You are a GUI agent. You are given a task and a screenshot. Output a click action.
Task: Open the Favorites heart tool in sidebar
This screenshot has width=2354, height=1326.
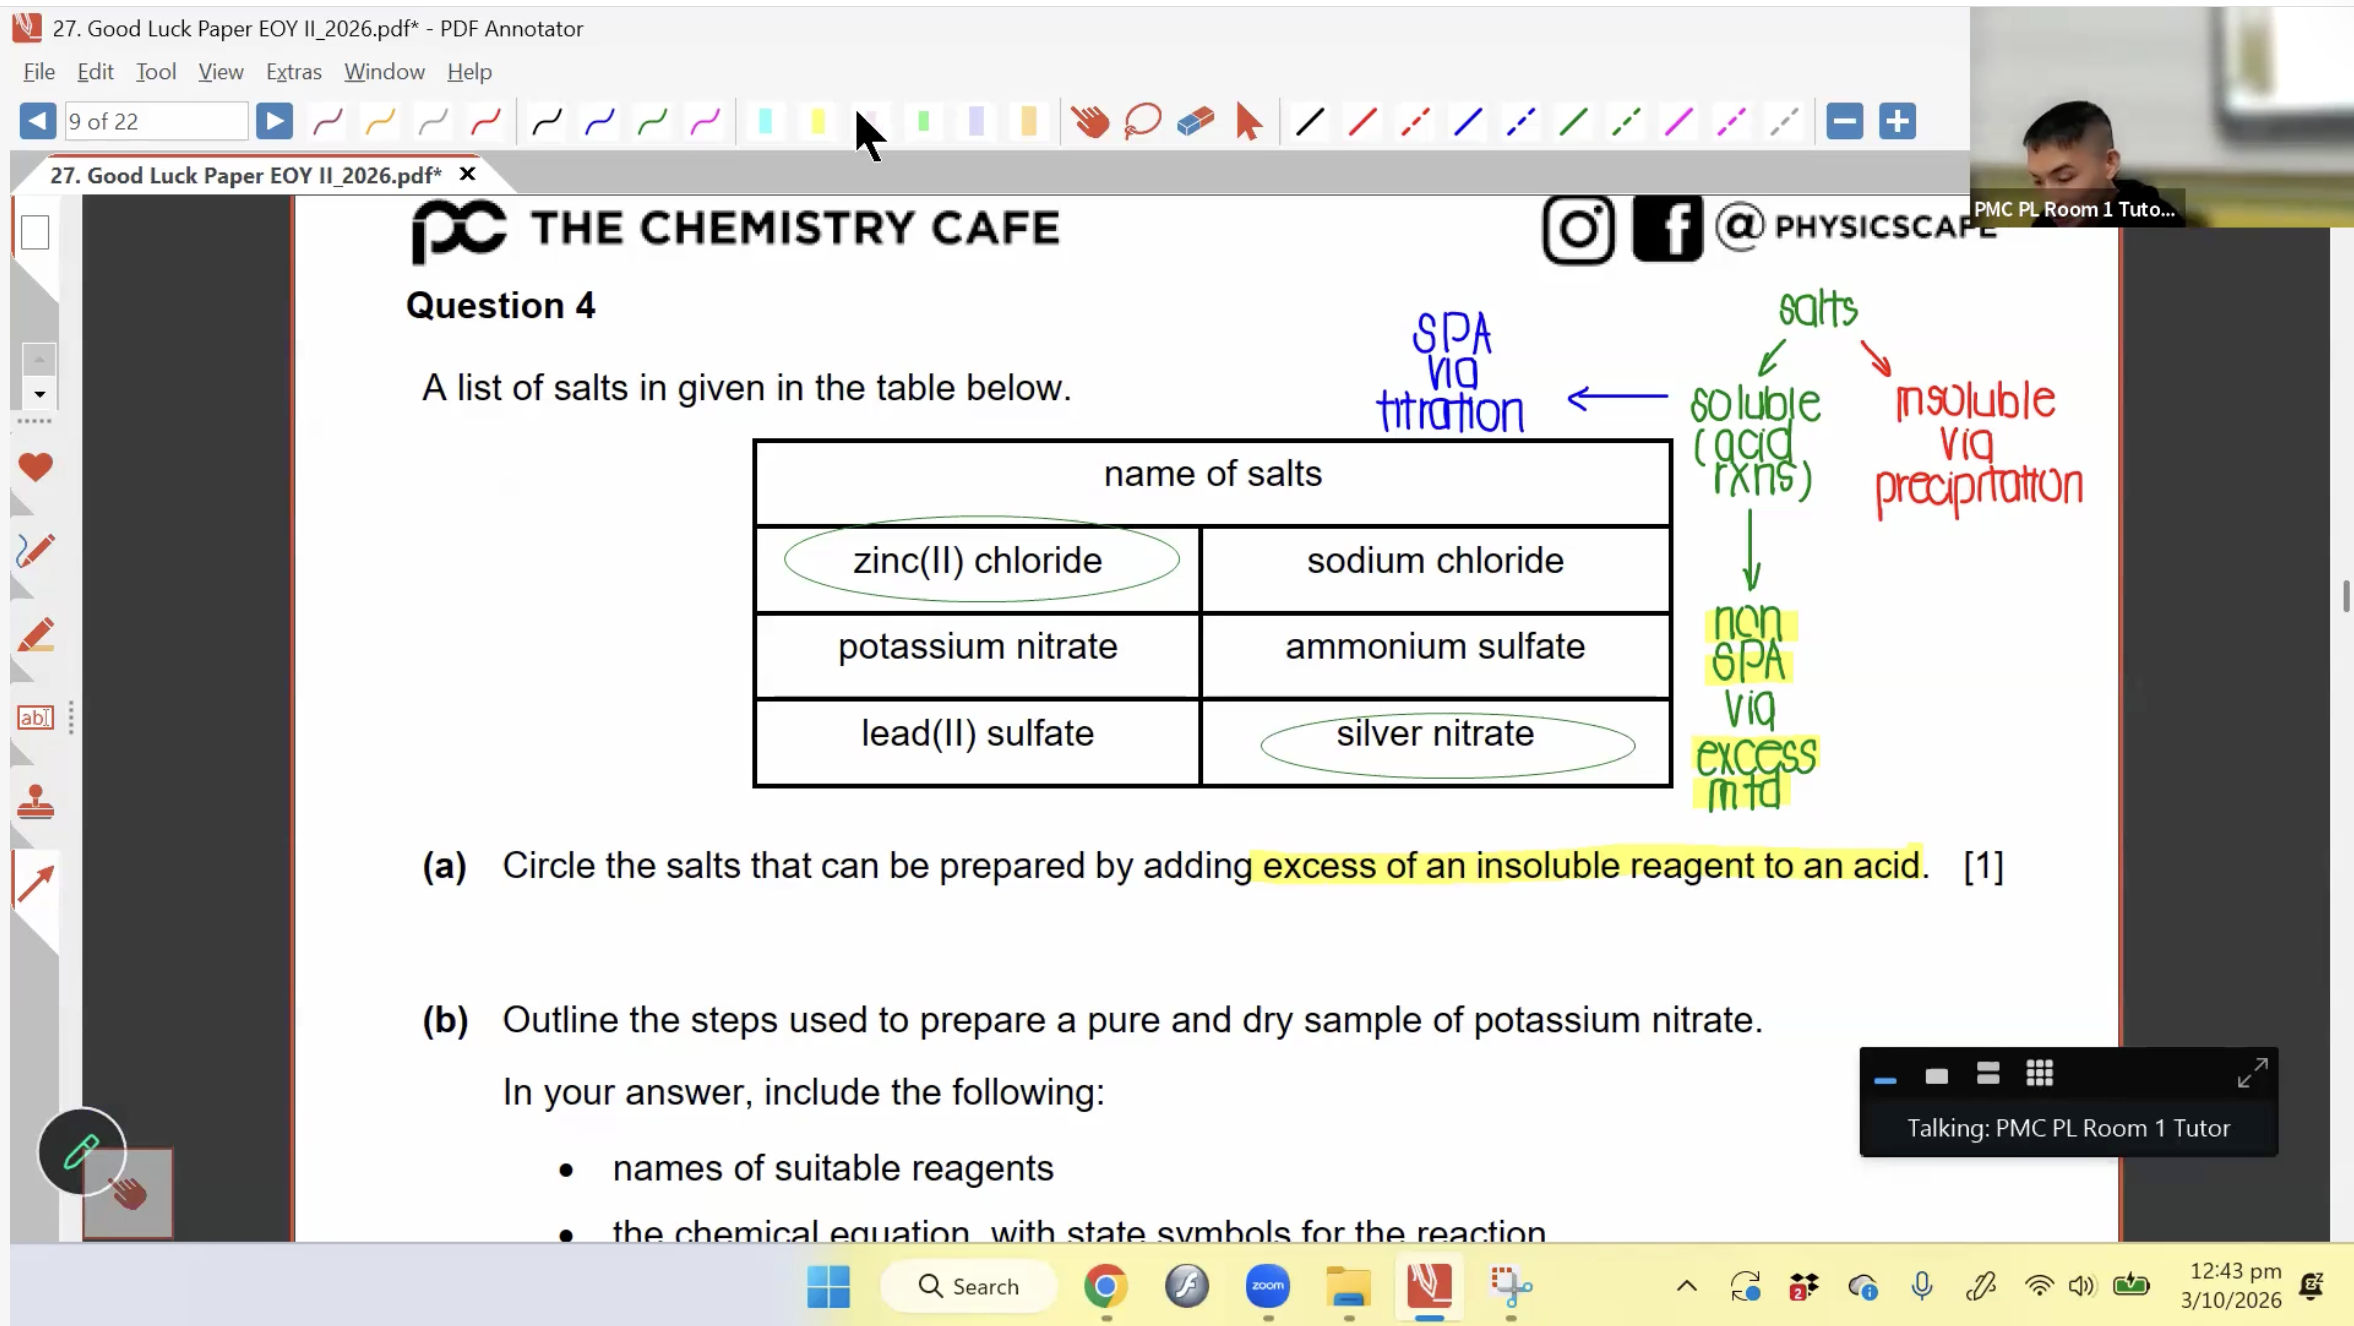pos(35,467)
